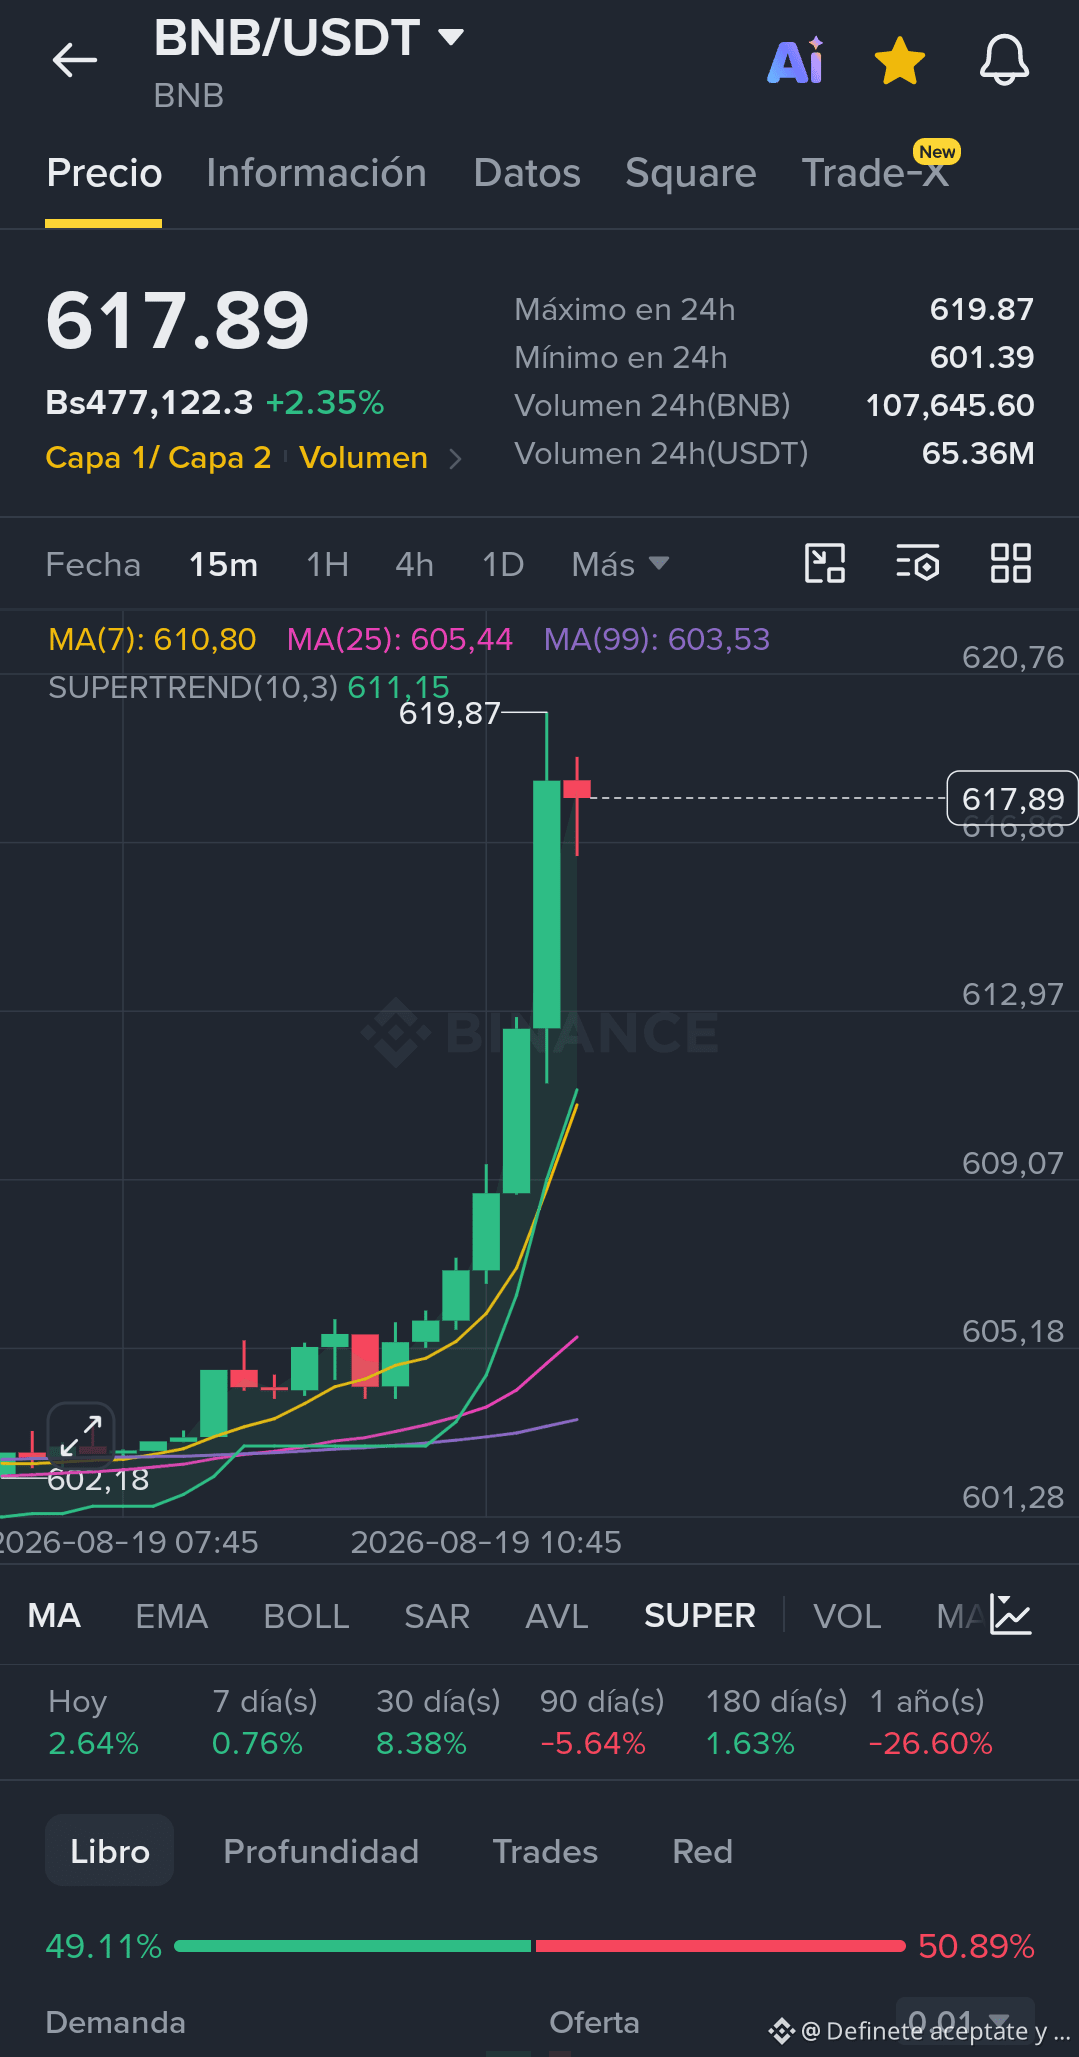Open the chart drawing tools icon
Image resolution: width=1079 pixels, height=2057 pixels.
825,563
